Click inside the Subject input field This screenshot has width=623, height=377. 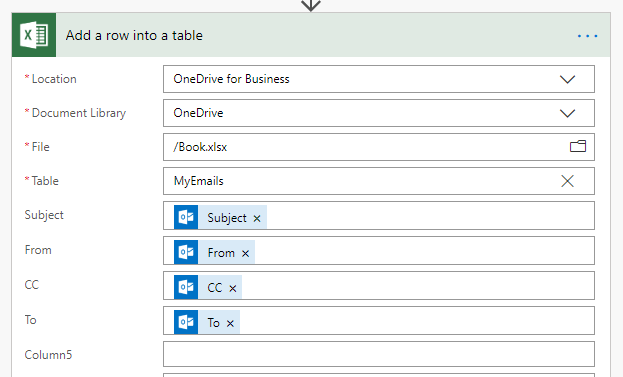tap(379, 216)
